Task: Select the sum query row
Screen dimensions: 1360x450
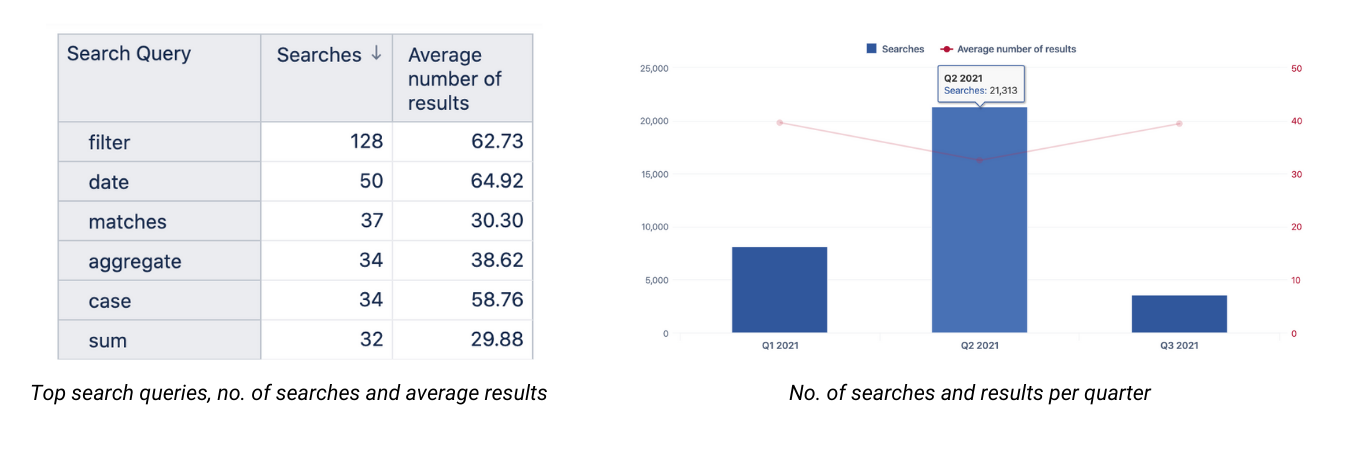Action: (x=295, y=340)
